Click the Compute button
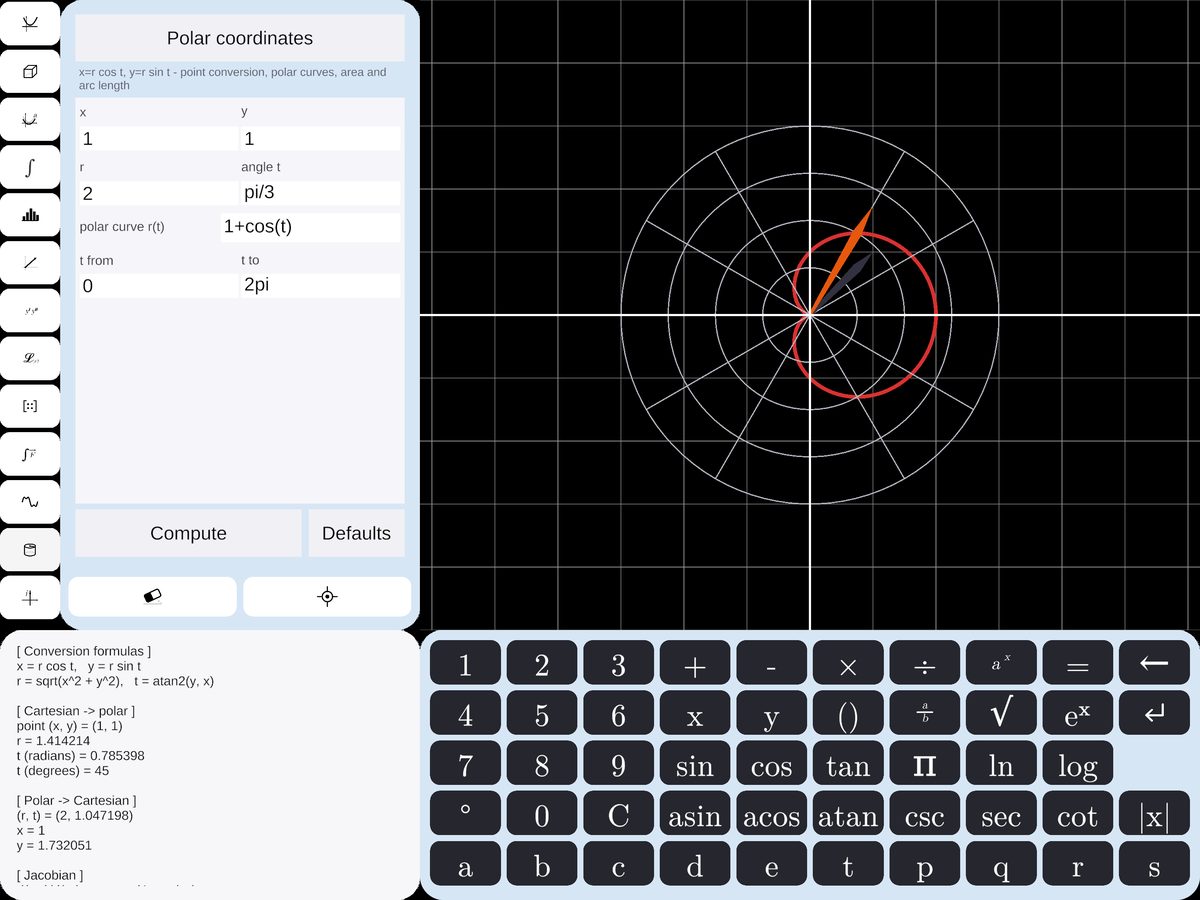The width and height of the screenshot is (1200, 900). [188, 533]
